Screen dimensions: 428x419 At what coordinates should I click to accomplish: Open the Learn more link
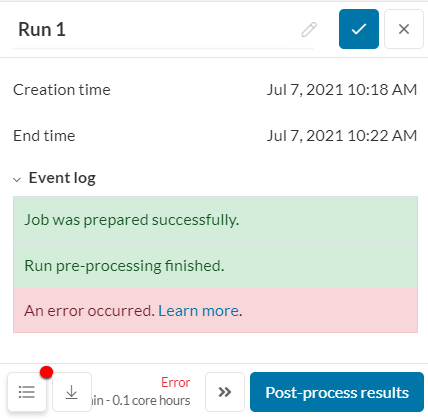coord(198,311)
